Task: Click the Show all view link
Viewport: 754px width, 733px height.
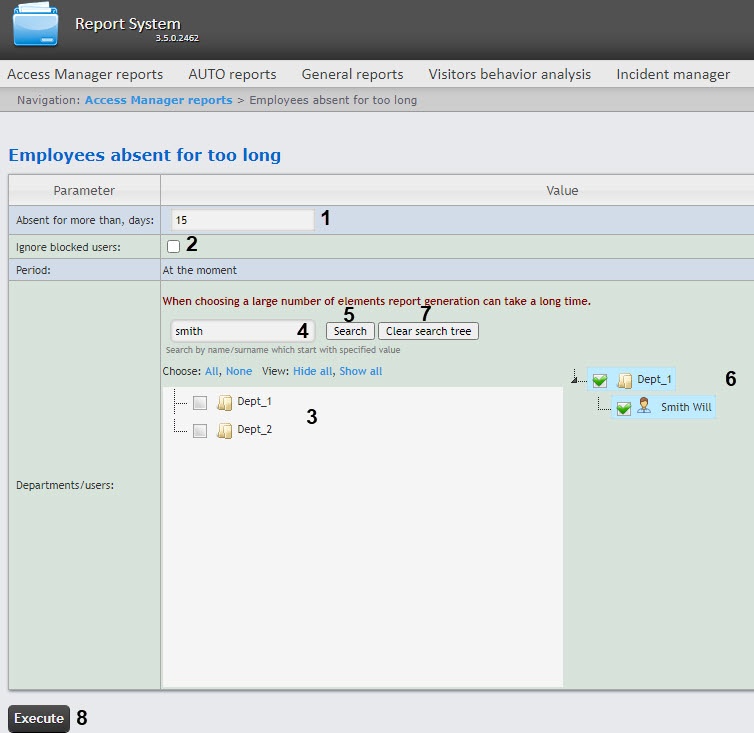Action: coord(360,371)
